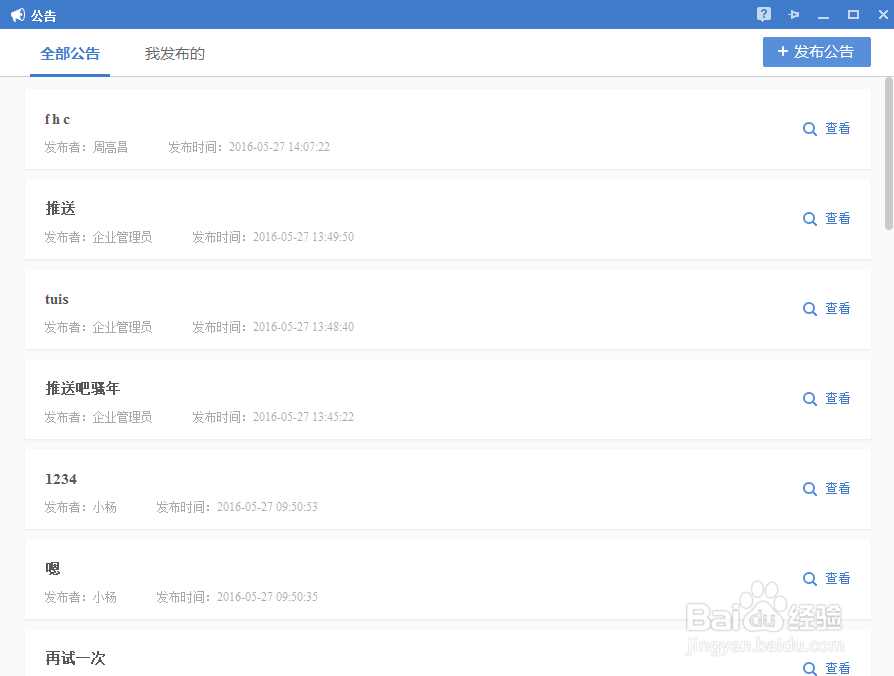Select announcement title '嗯'
The image size is (894, 676).
click(x=52, y=569)
